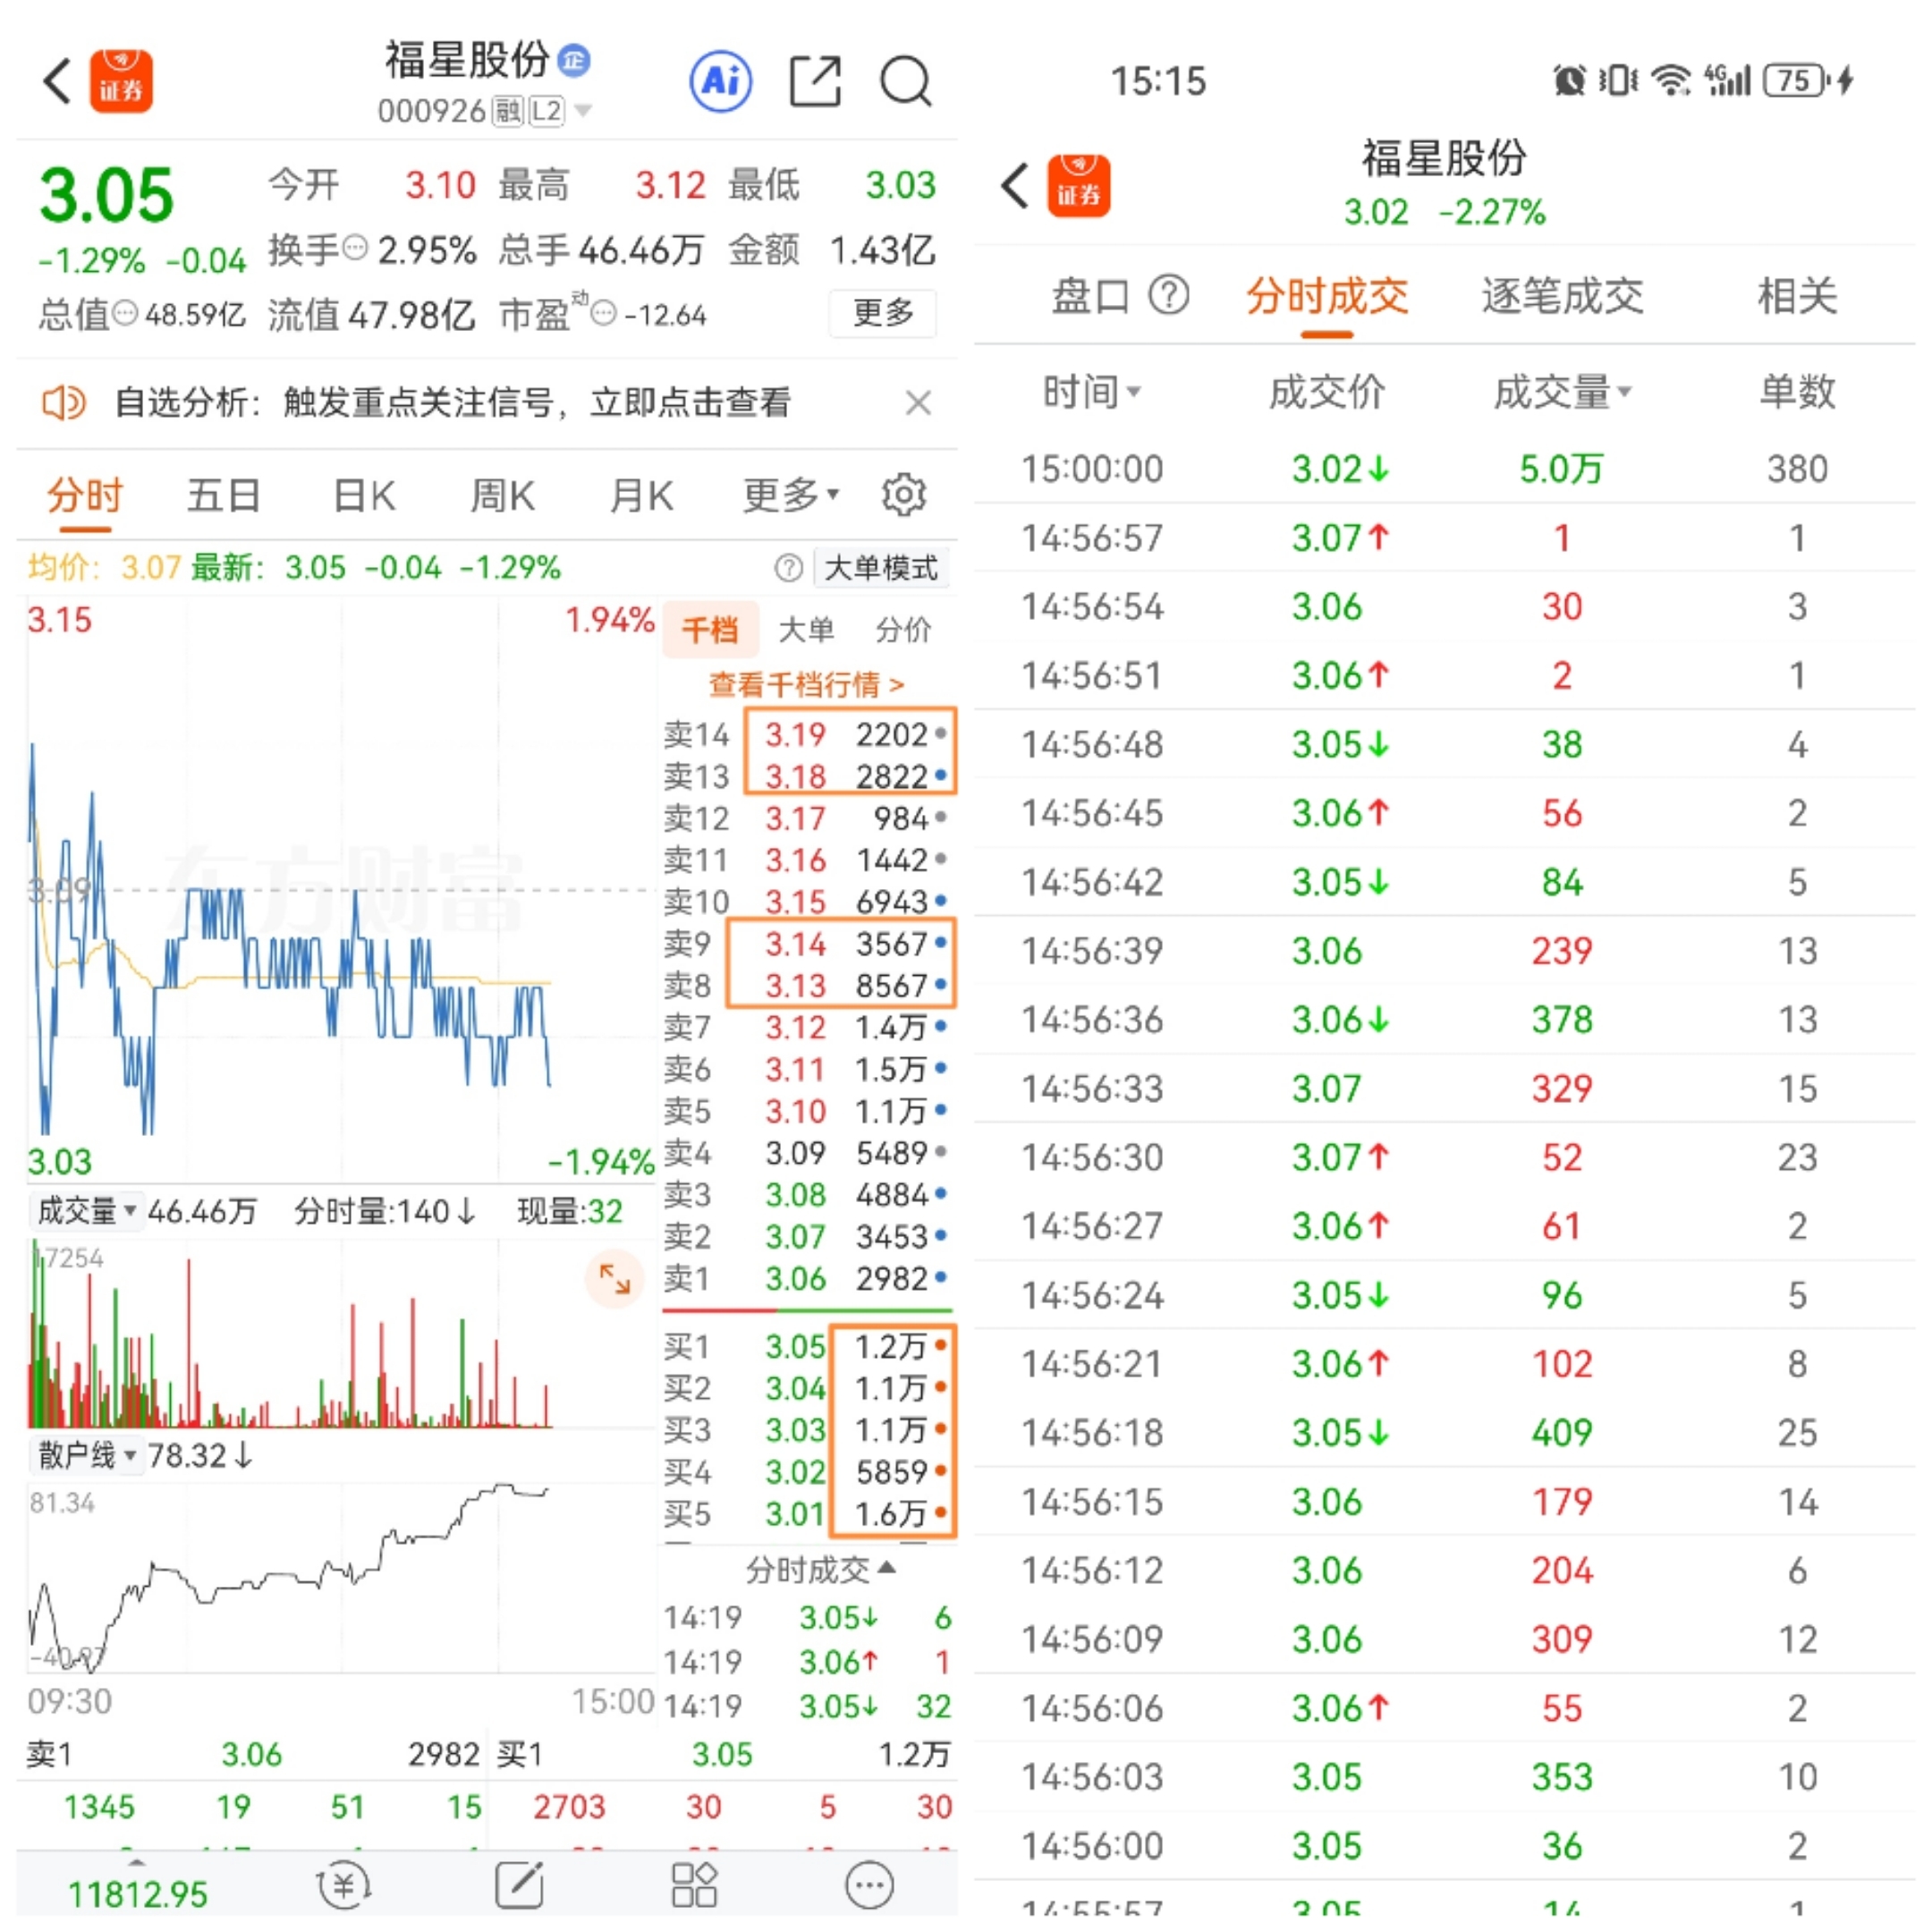1932x1932 pixels.
Task: Open the AI assistant icon
Action: point(721,81)
